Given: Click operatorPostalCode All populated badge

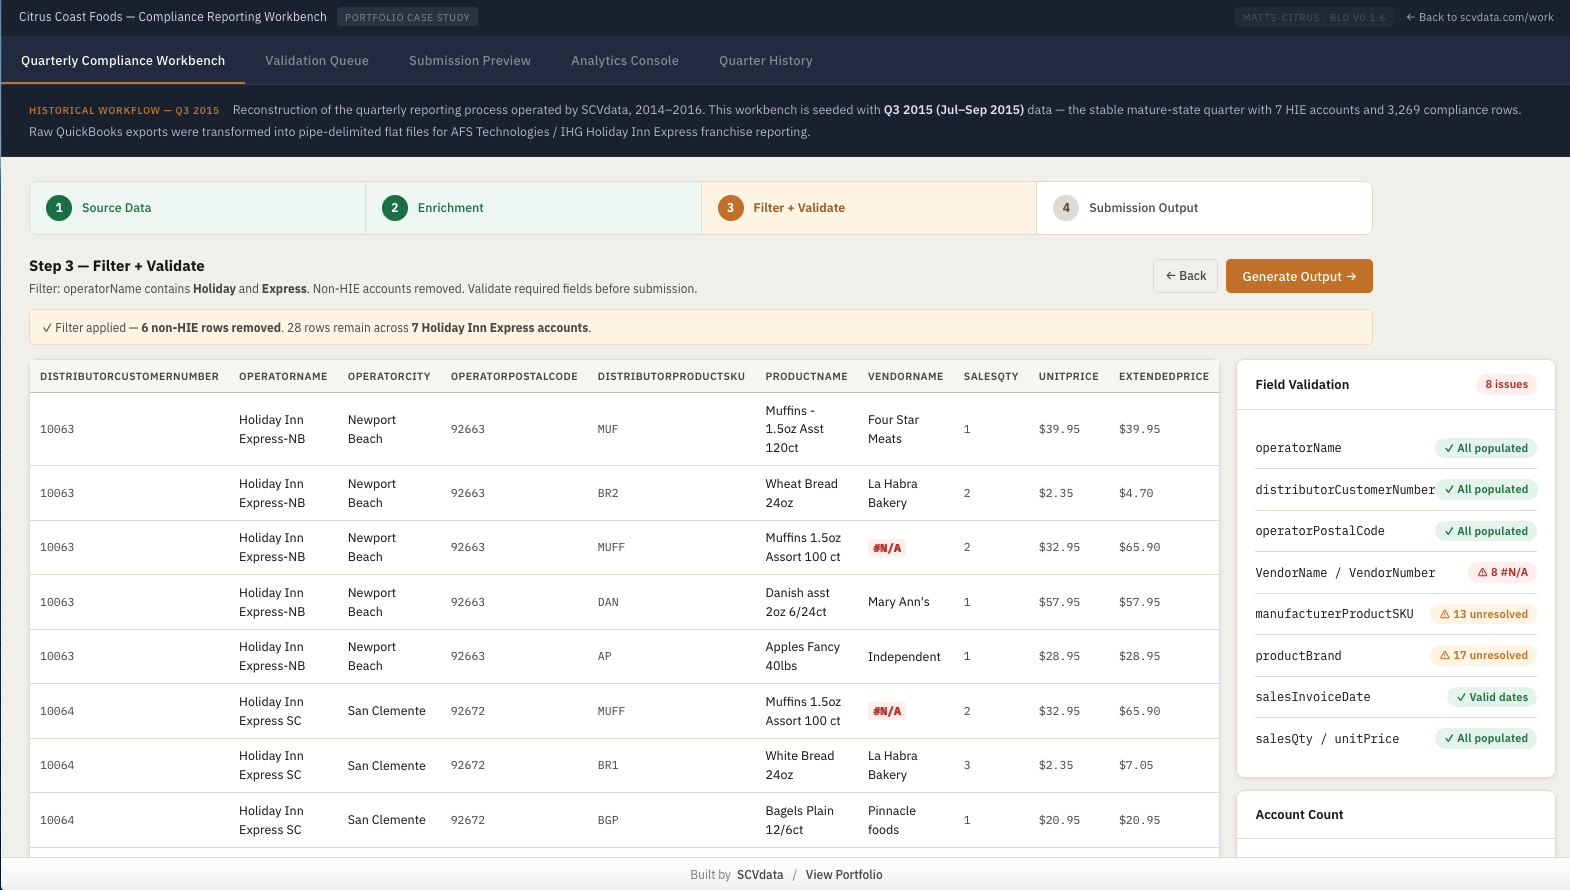Looking at the screenshot, I should tap(1486, 531).
